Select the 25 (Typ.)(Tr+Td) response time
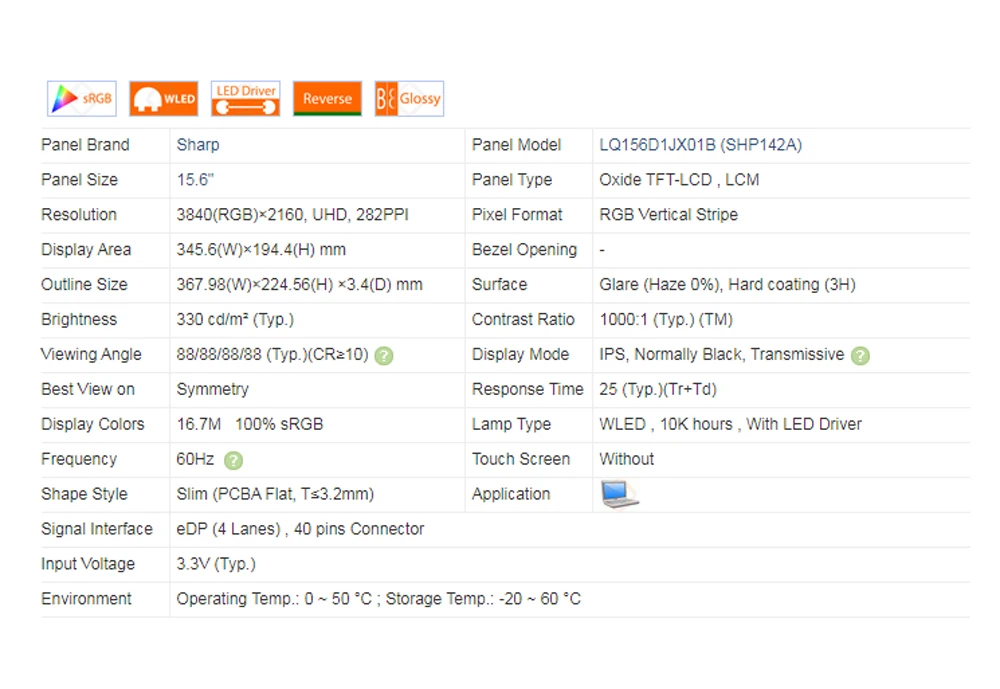 click(658, 390)
